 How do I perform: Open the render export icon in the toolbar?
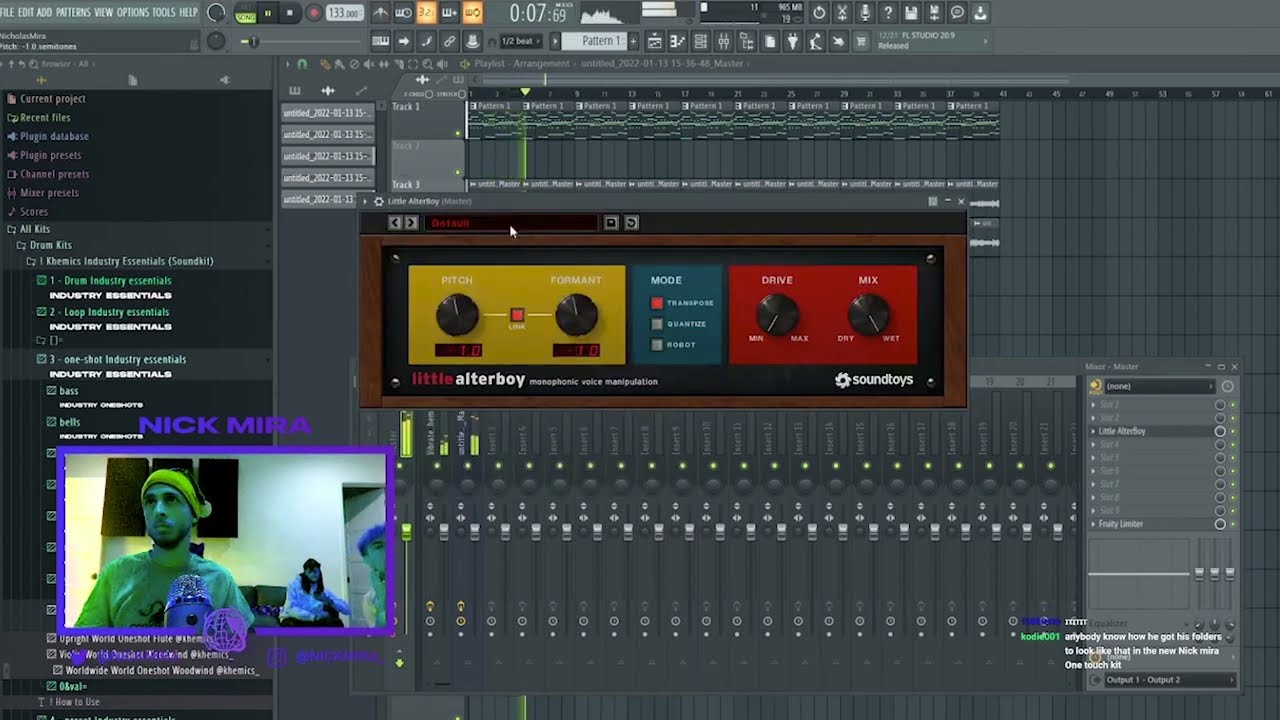(934, 13)
